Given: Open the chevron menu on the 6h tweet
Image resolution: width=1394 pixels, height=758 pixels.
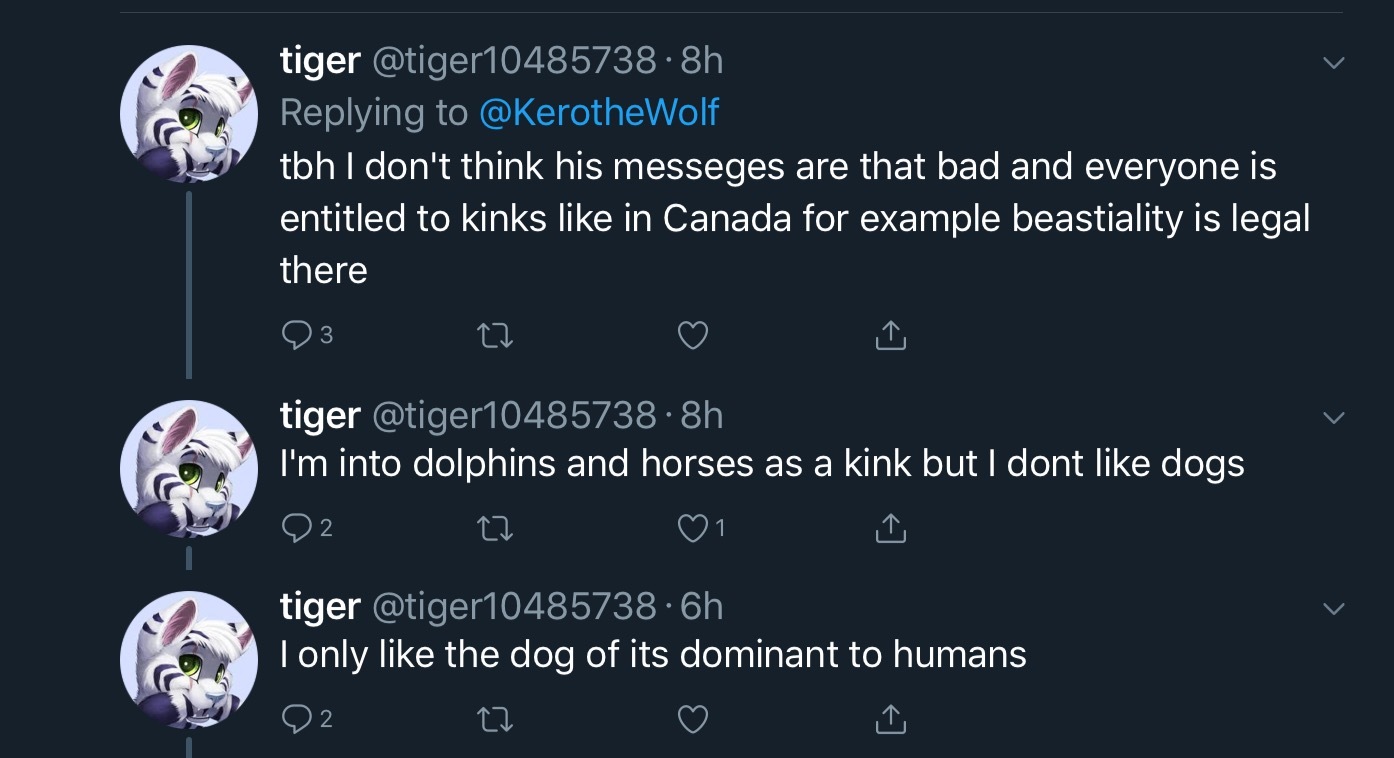Looking at the screenshot, I should point(1333,608).
